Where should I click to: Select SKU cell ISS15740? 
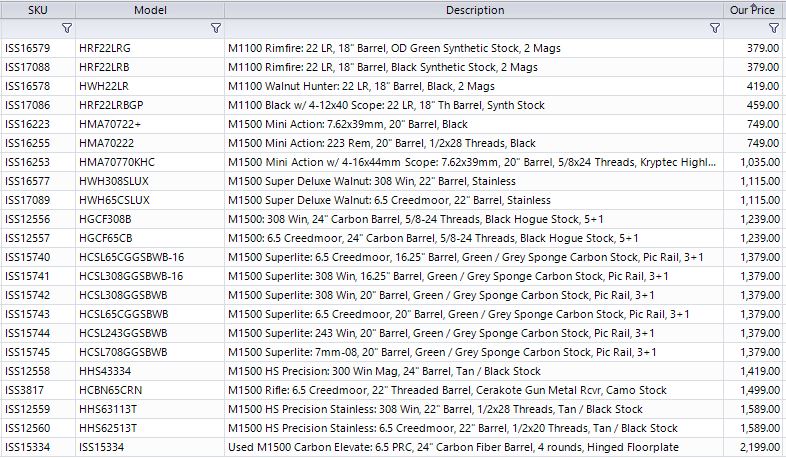coord(38,258)
